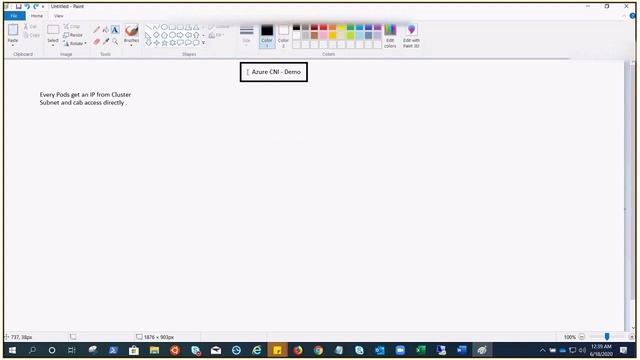
Task: Expand the Paste dropdown arrow
Action: [13, 45]
